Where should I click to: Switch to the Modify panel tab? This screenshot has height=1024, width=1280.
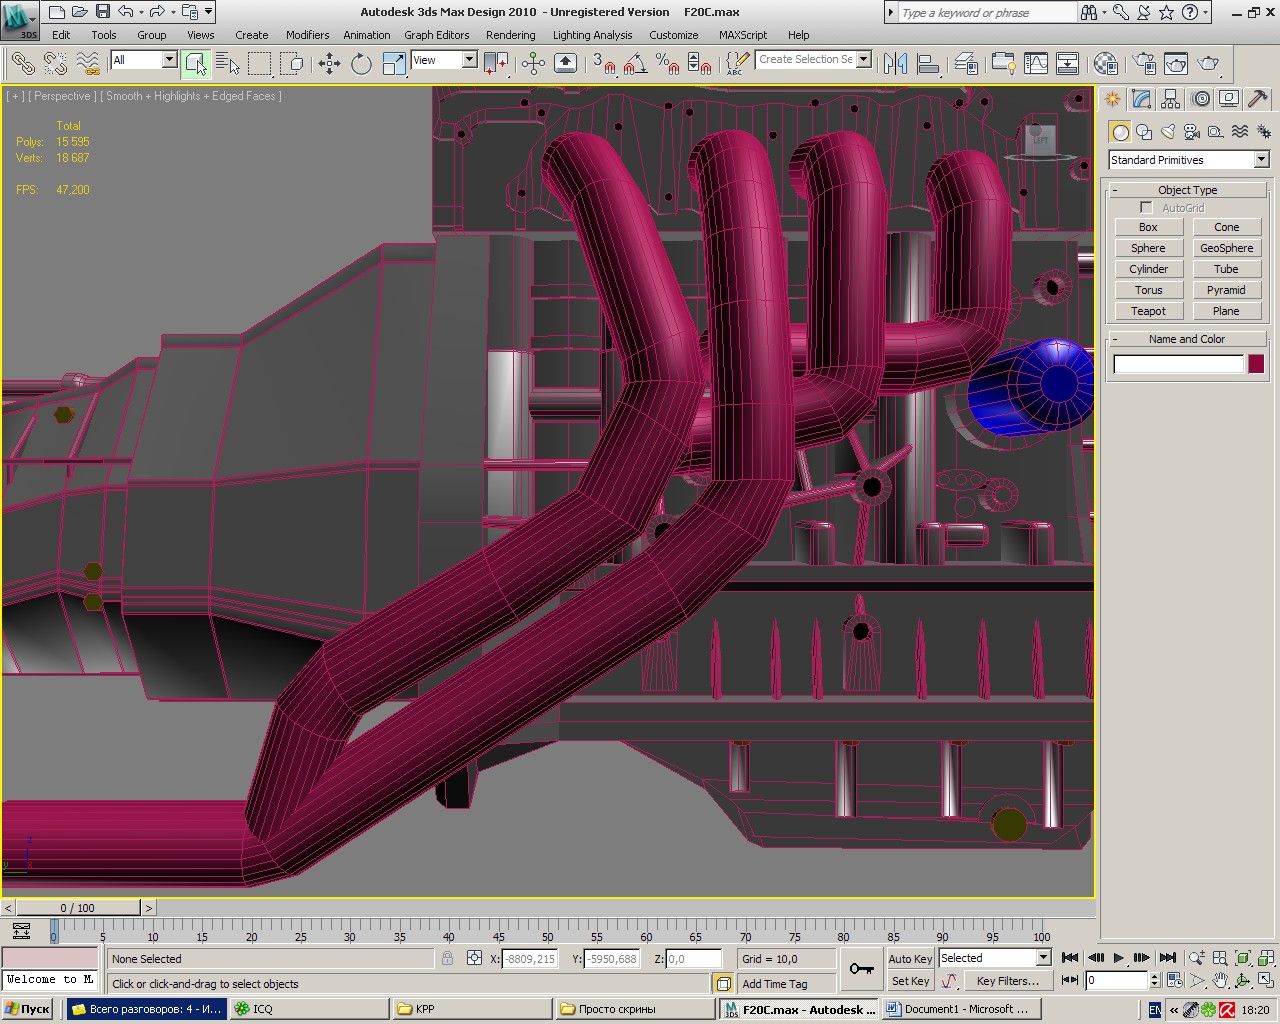pyautogui.click(x=1141, y=99)
